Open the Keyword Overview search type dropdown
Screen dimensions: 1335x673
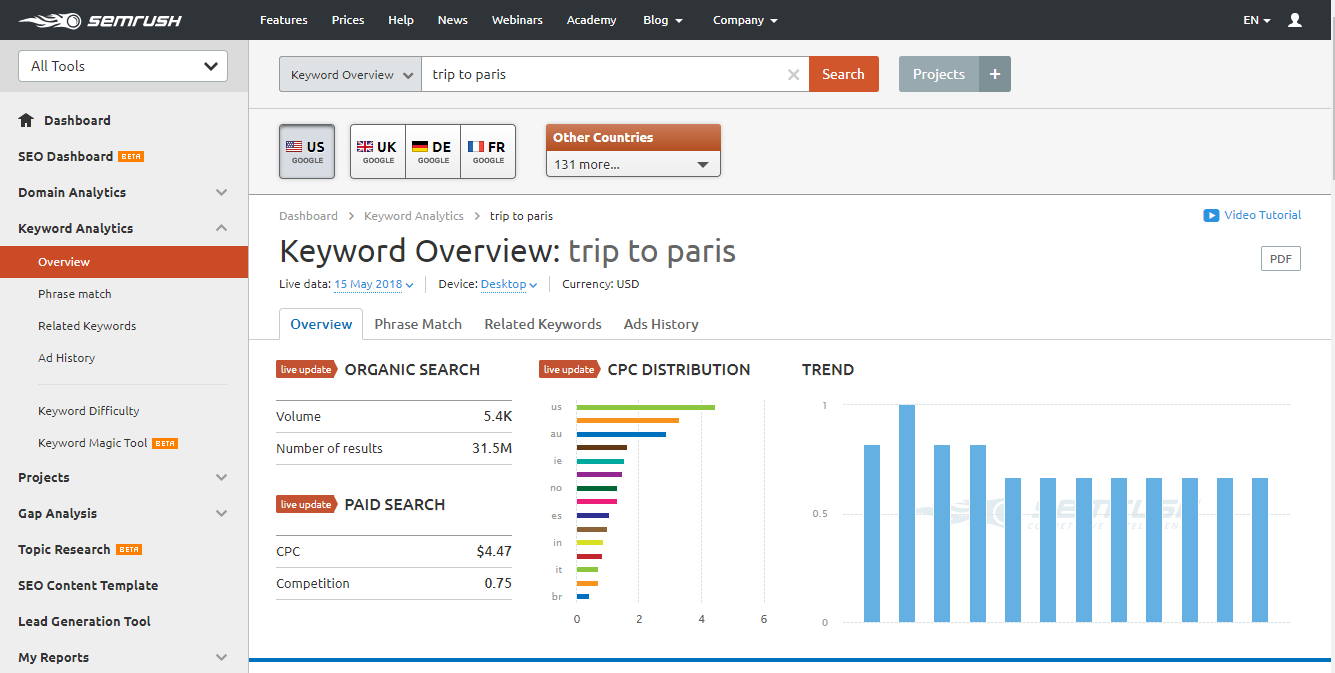point(350,75)
